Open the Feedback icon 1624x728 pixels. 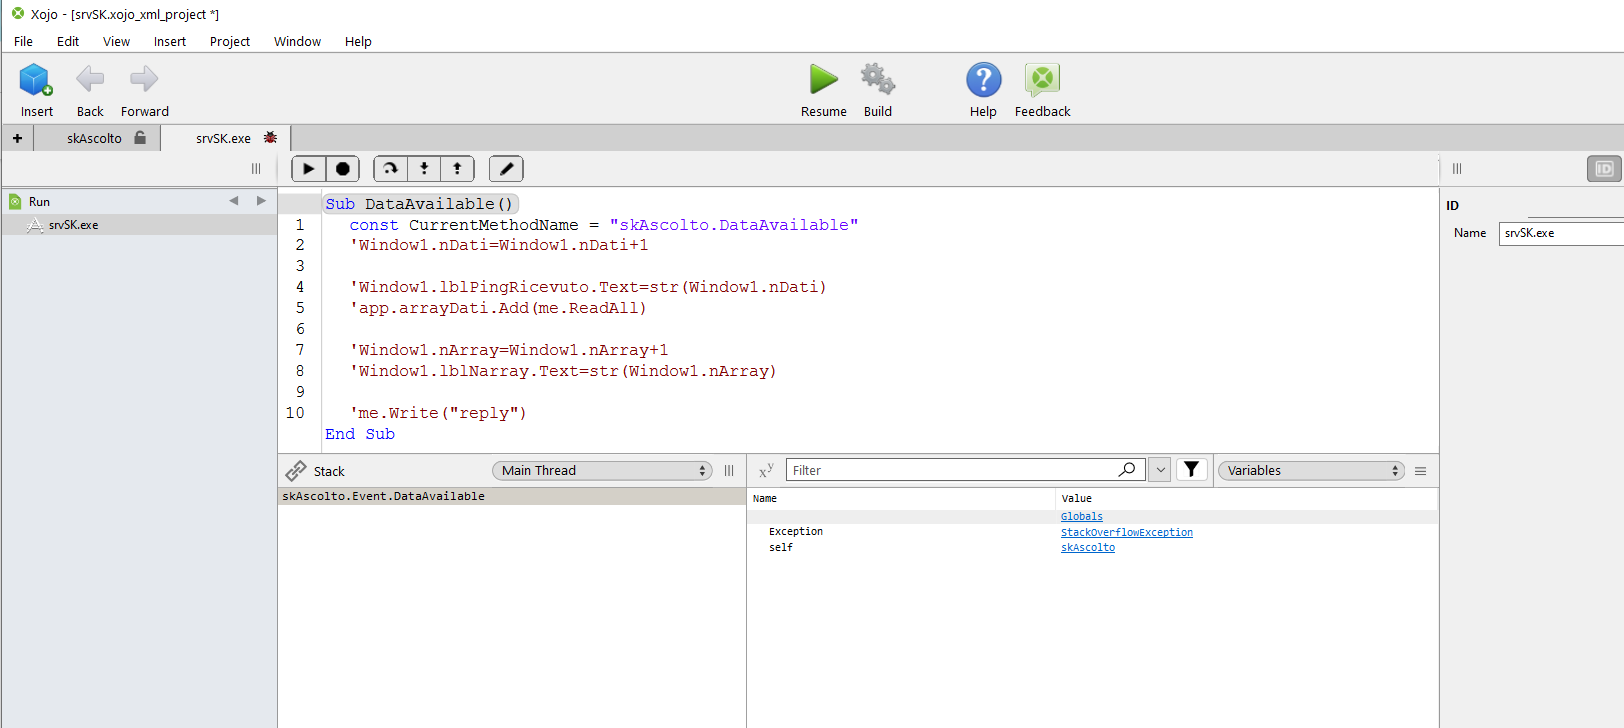point(1042,79)
